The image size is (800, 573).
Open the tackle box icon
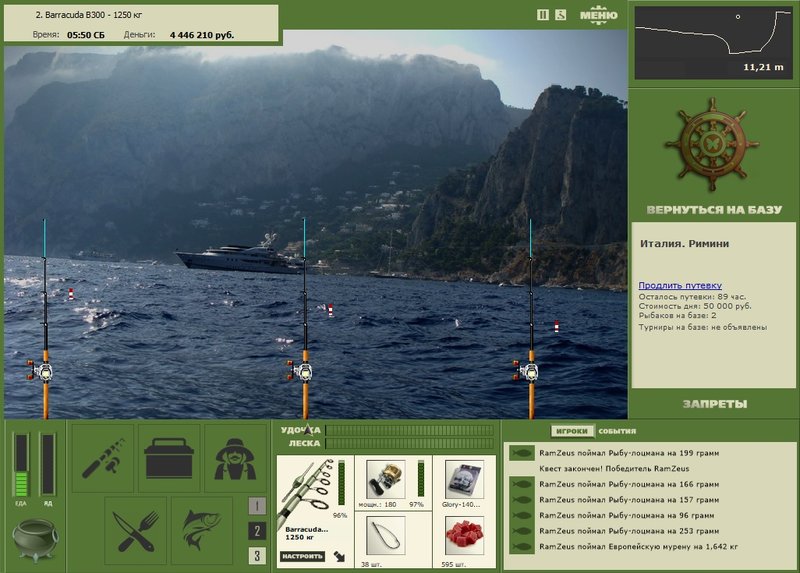coord(169,458)
